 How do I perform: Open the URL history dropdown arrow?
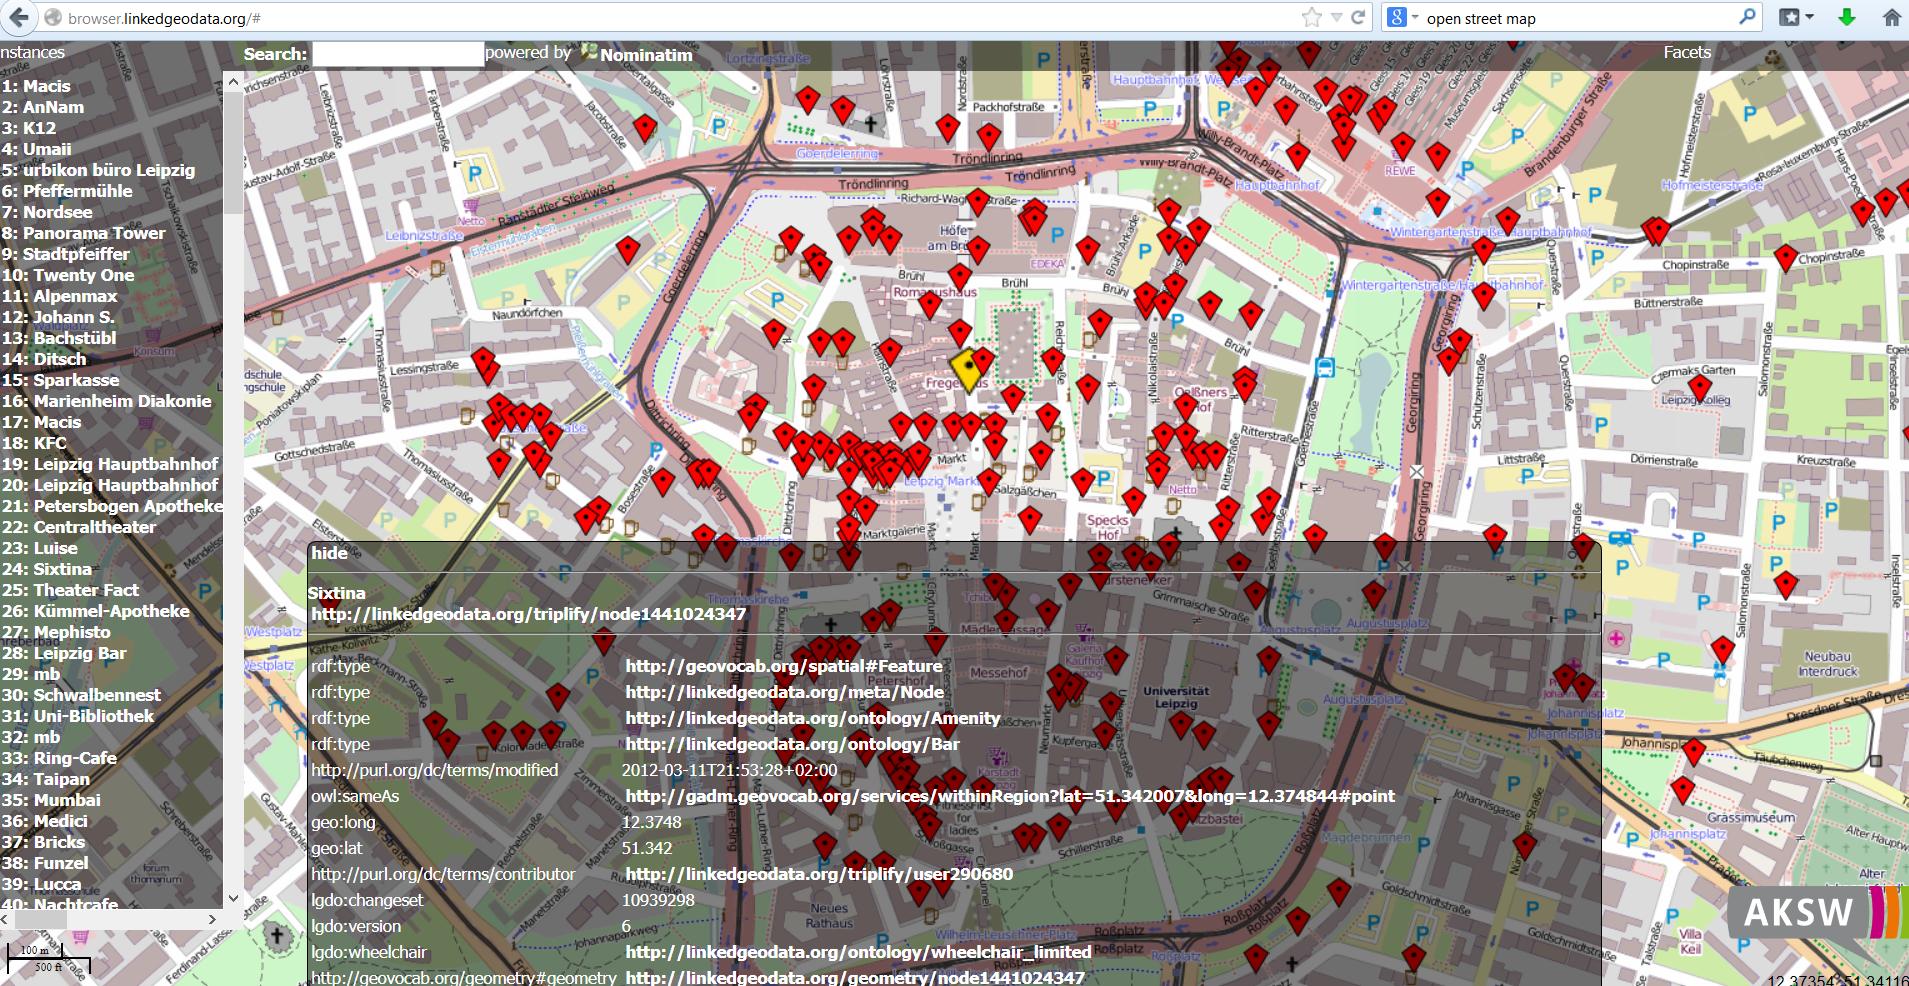pyautogui.click(x=1336, y=18)
